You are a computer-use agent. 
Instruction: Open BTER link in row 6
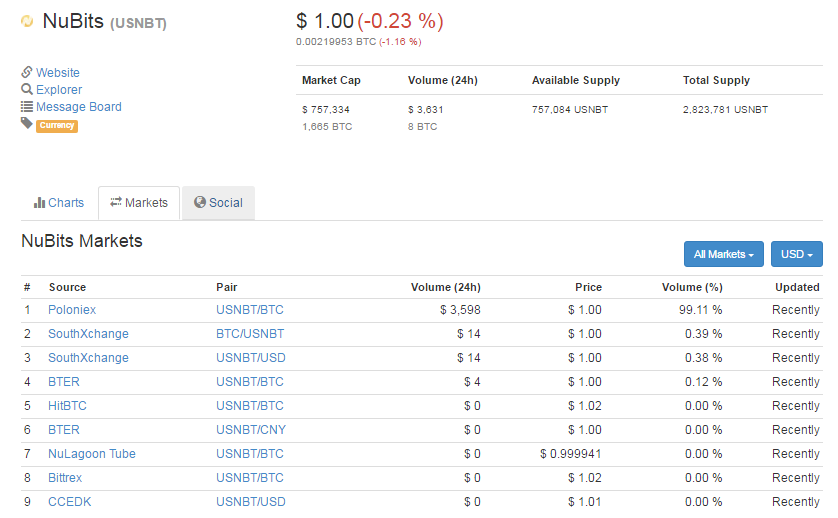point(64,430)
